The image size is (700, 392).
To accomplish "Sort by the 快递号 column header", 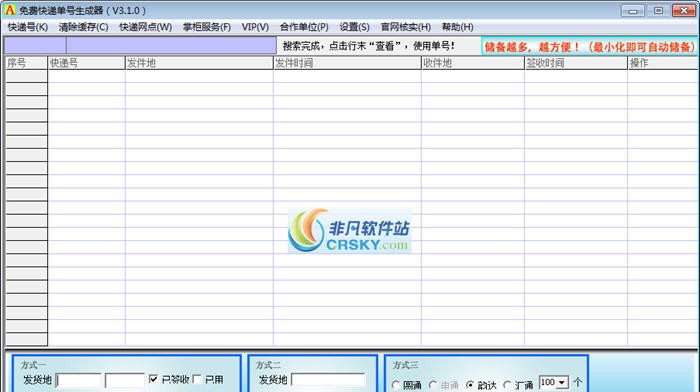I will [86, 63].
